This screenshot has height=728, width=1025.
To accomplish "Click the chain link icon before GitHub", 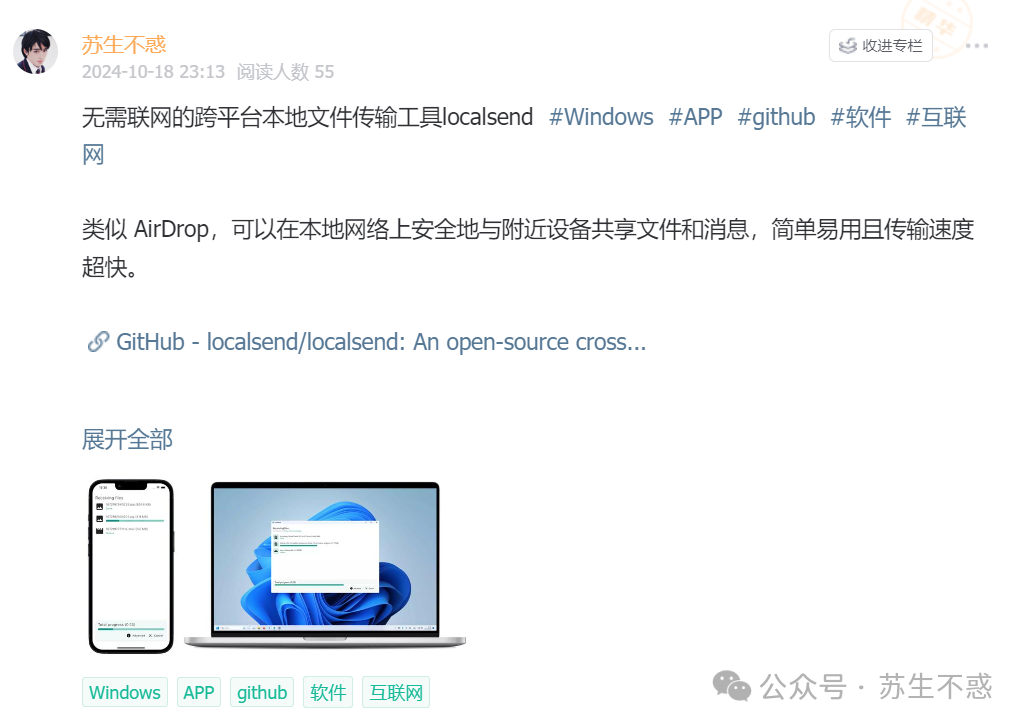I will coord(98,342).
